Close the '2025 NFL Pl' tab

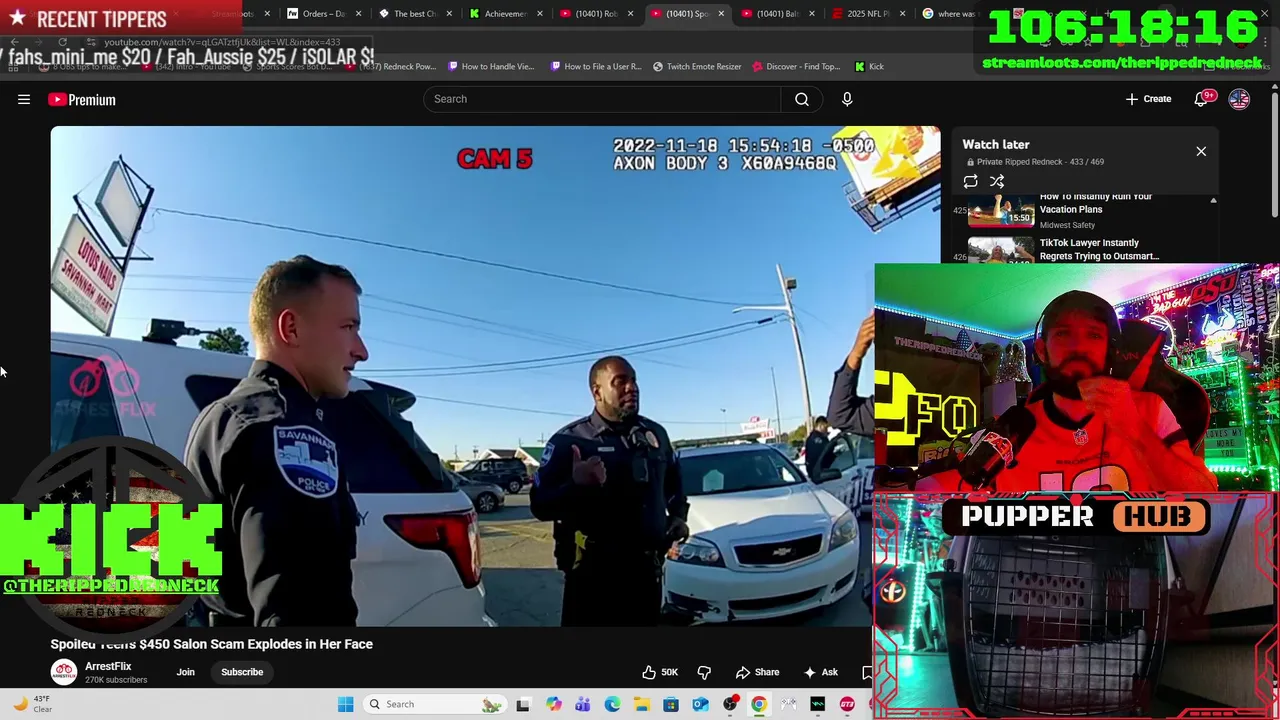click(x=903, y=14)
